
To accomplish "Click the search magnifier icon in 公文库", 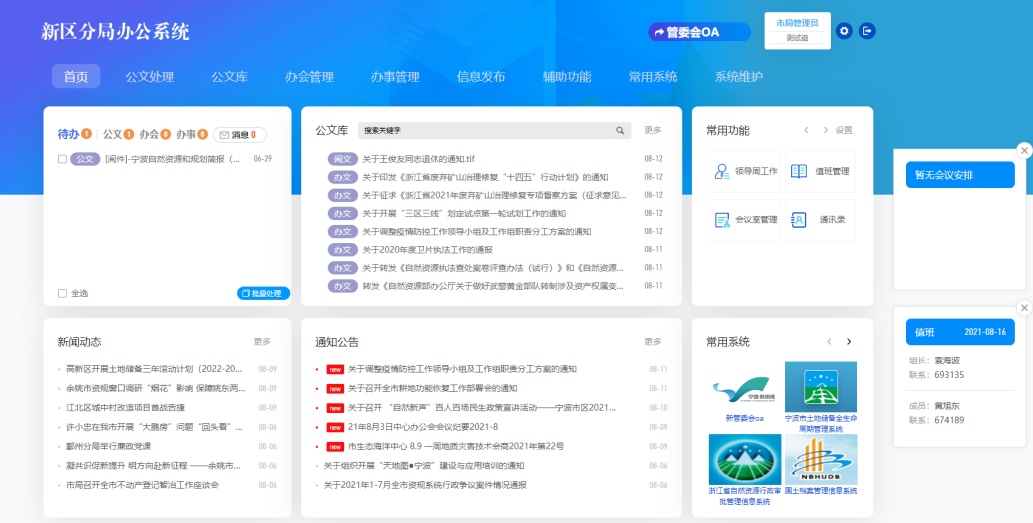I will pyautogui.click(x=620, y=130).
